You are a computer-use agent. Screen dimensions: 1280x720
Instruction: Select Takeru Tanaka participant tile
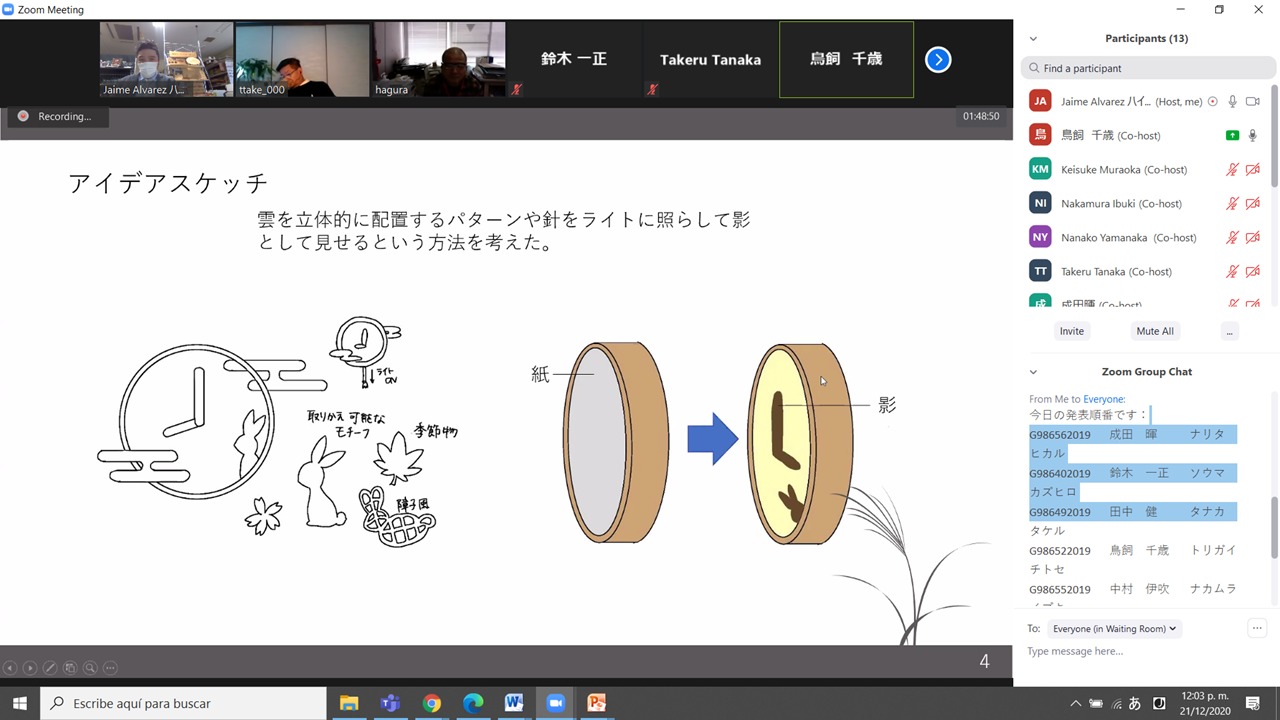(710, 60)
